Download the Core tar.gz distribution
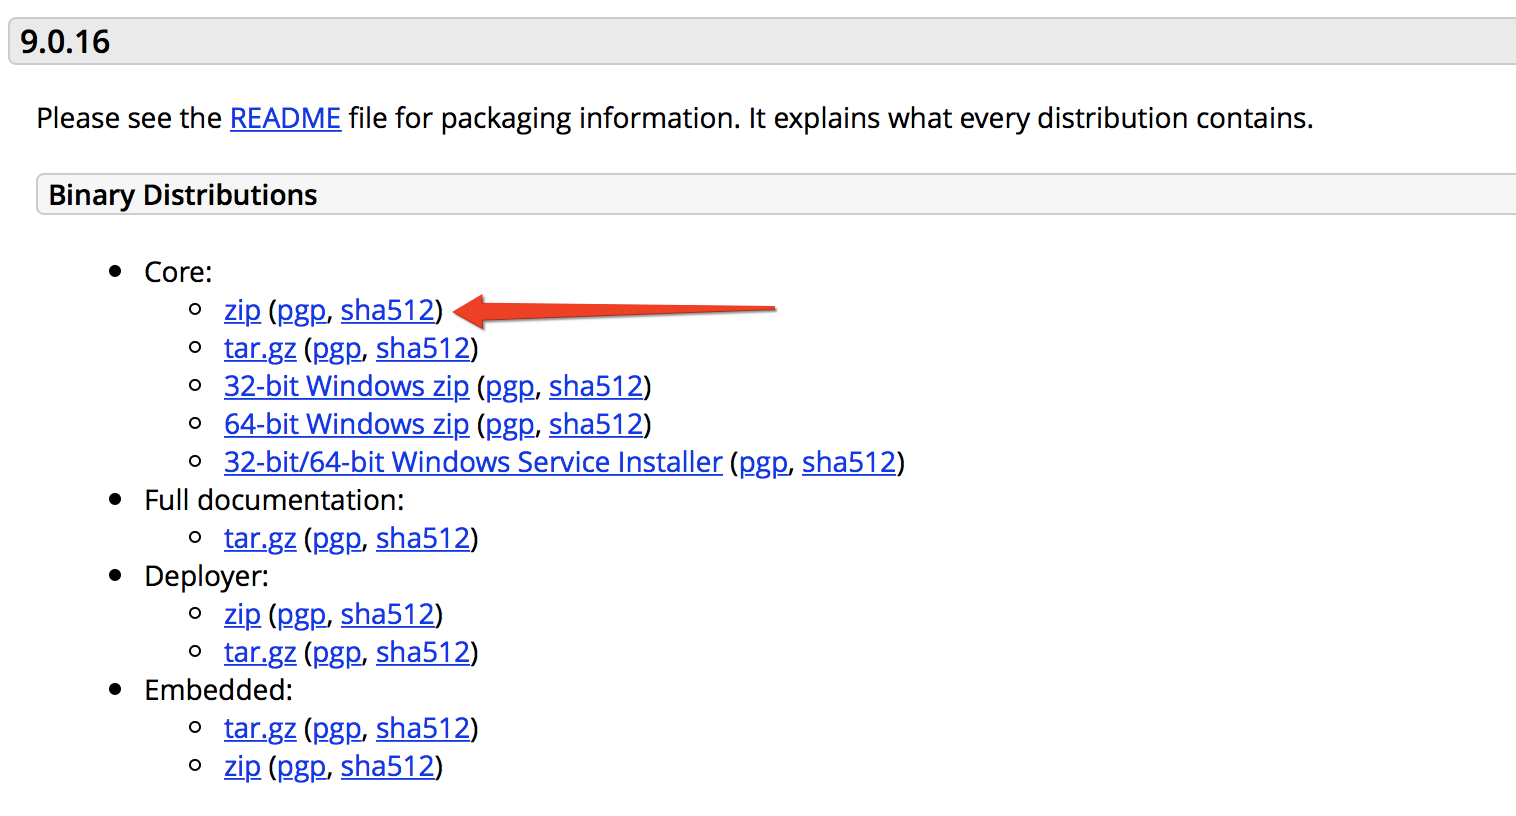 click(260, 349)
